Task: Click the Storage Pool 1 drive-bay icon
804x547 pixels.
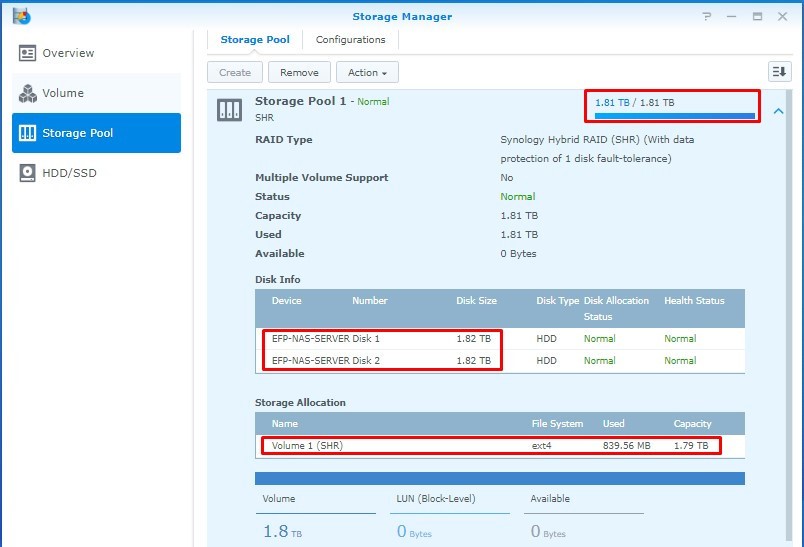Action: coord(229,110)
